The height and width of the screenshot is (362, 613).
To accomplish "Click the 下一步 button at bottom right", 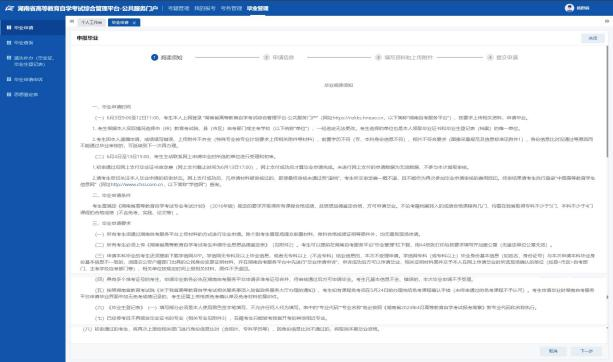I will click(x=586, y=351).
